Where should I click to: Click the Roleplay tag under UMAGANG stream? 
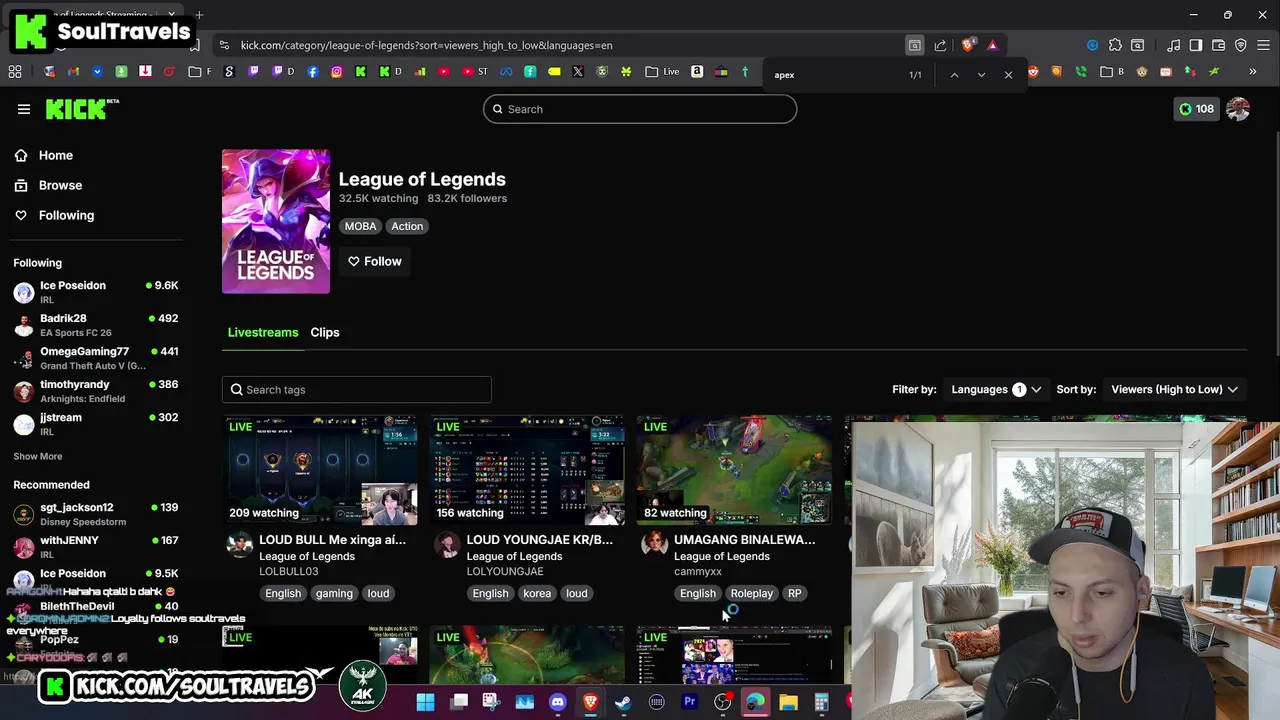point(751,593)
